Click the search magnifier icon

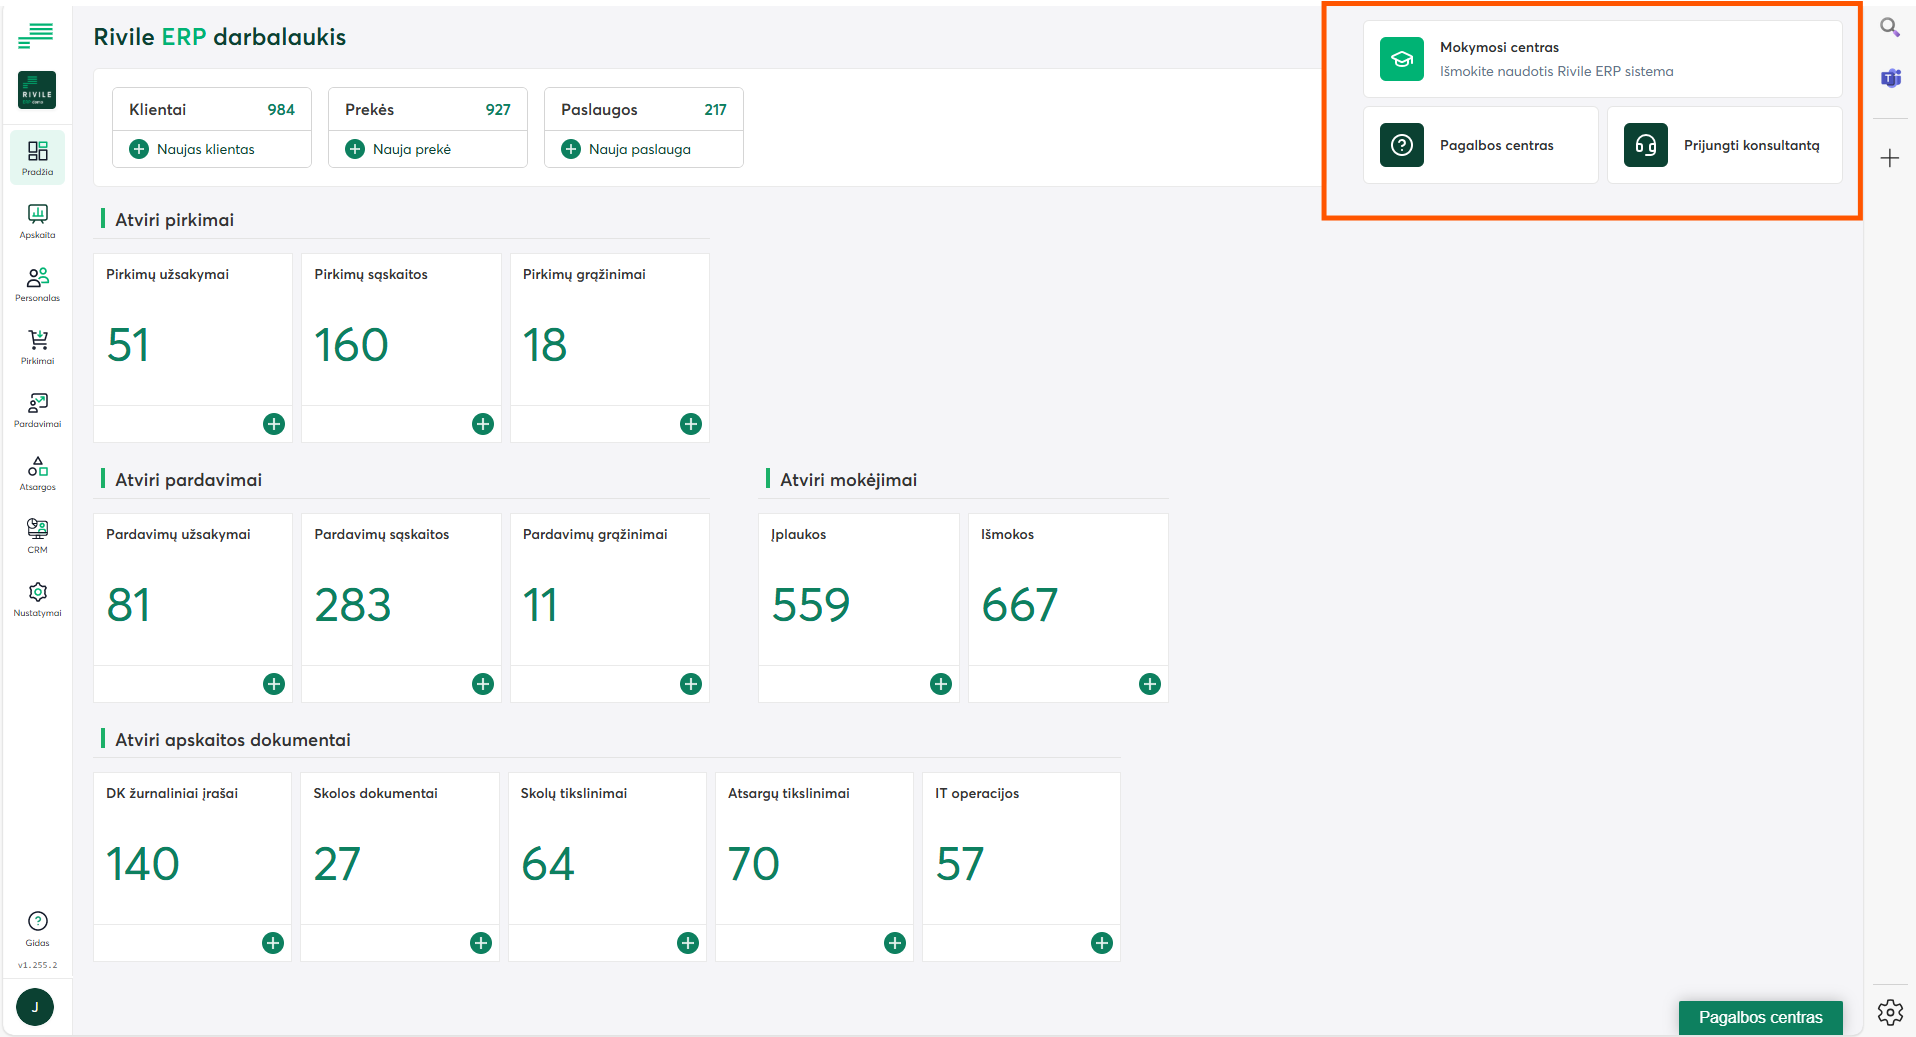[x=1889, y=28]
